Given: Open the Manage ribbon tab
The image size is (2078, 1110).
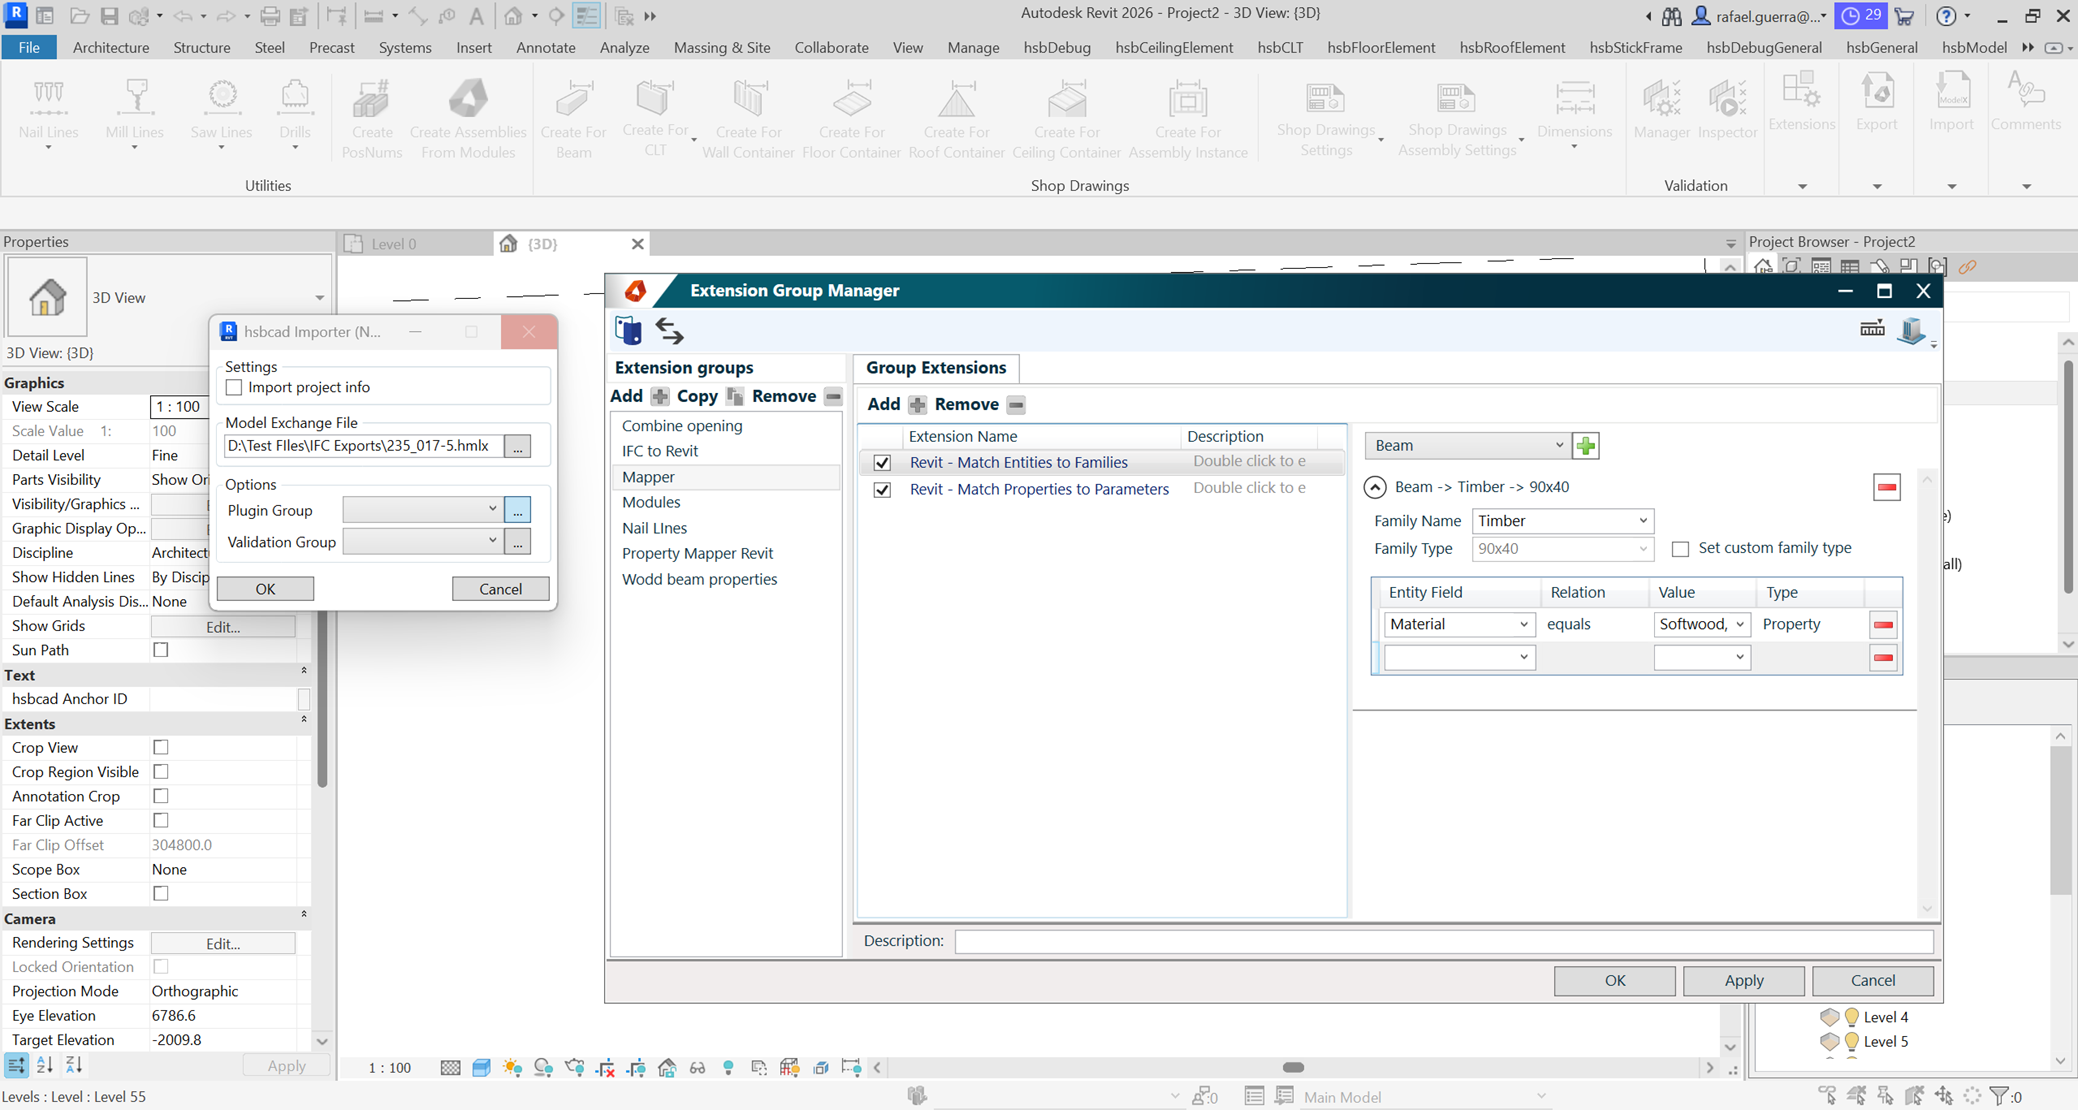Looking at the screenshot, I should (x=972, y=47).
